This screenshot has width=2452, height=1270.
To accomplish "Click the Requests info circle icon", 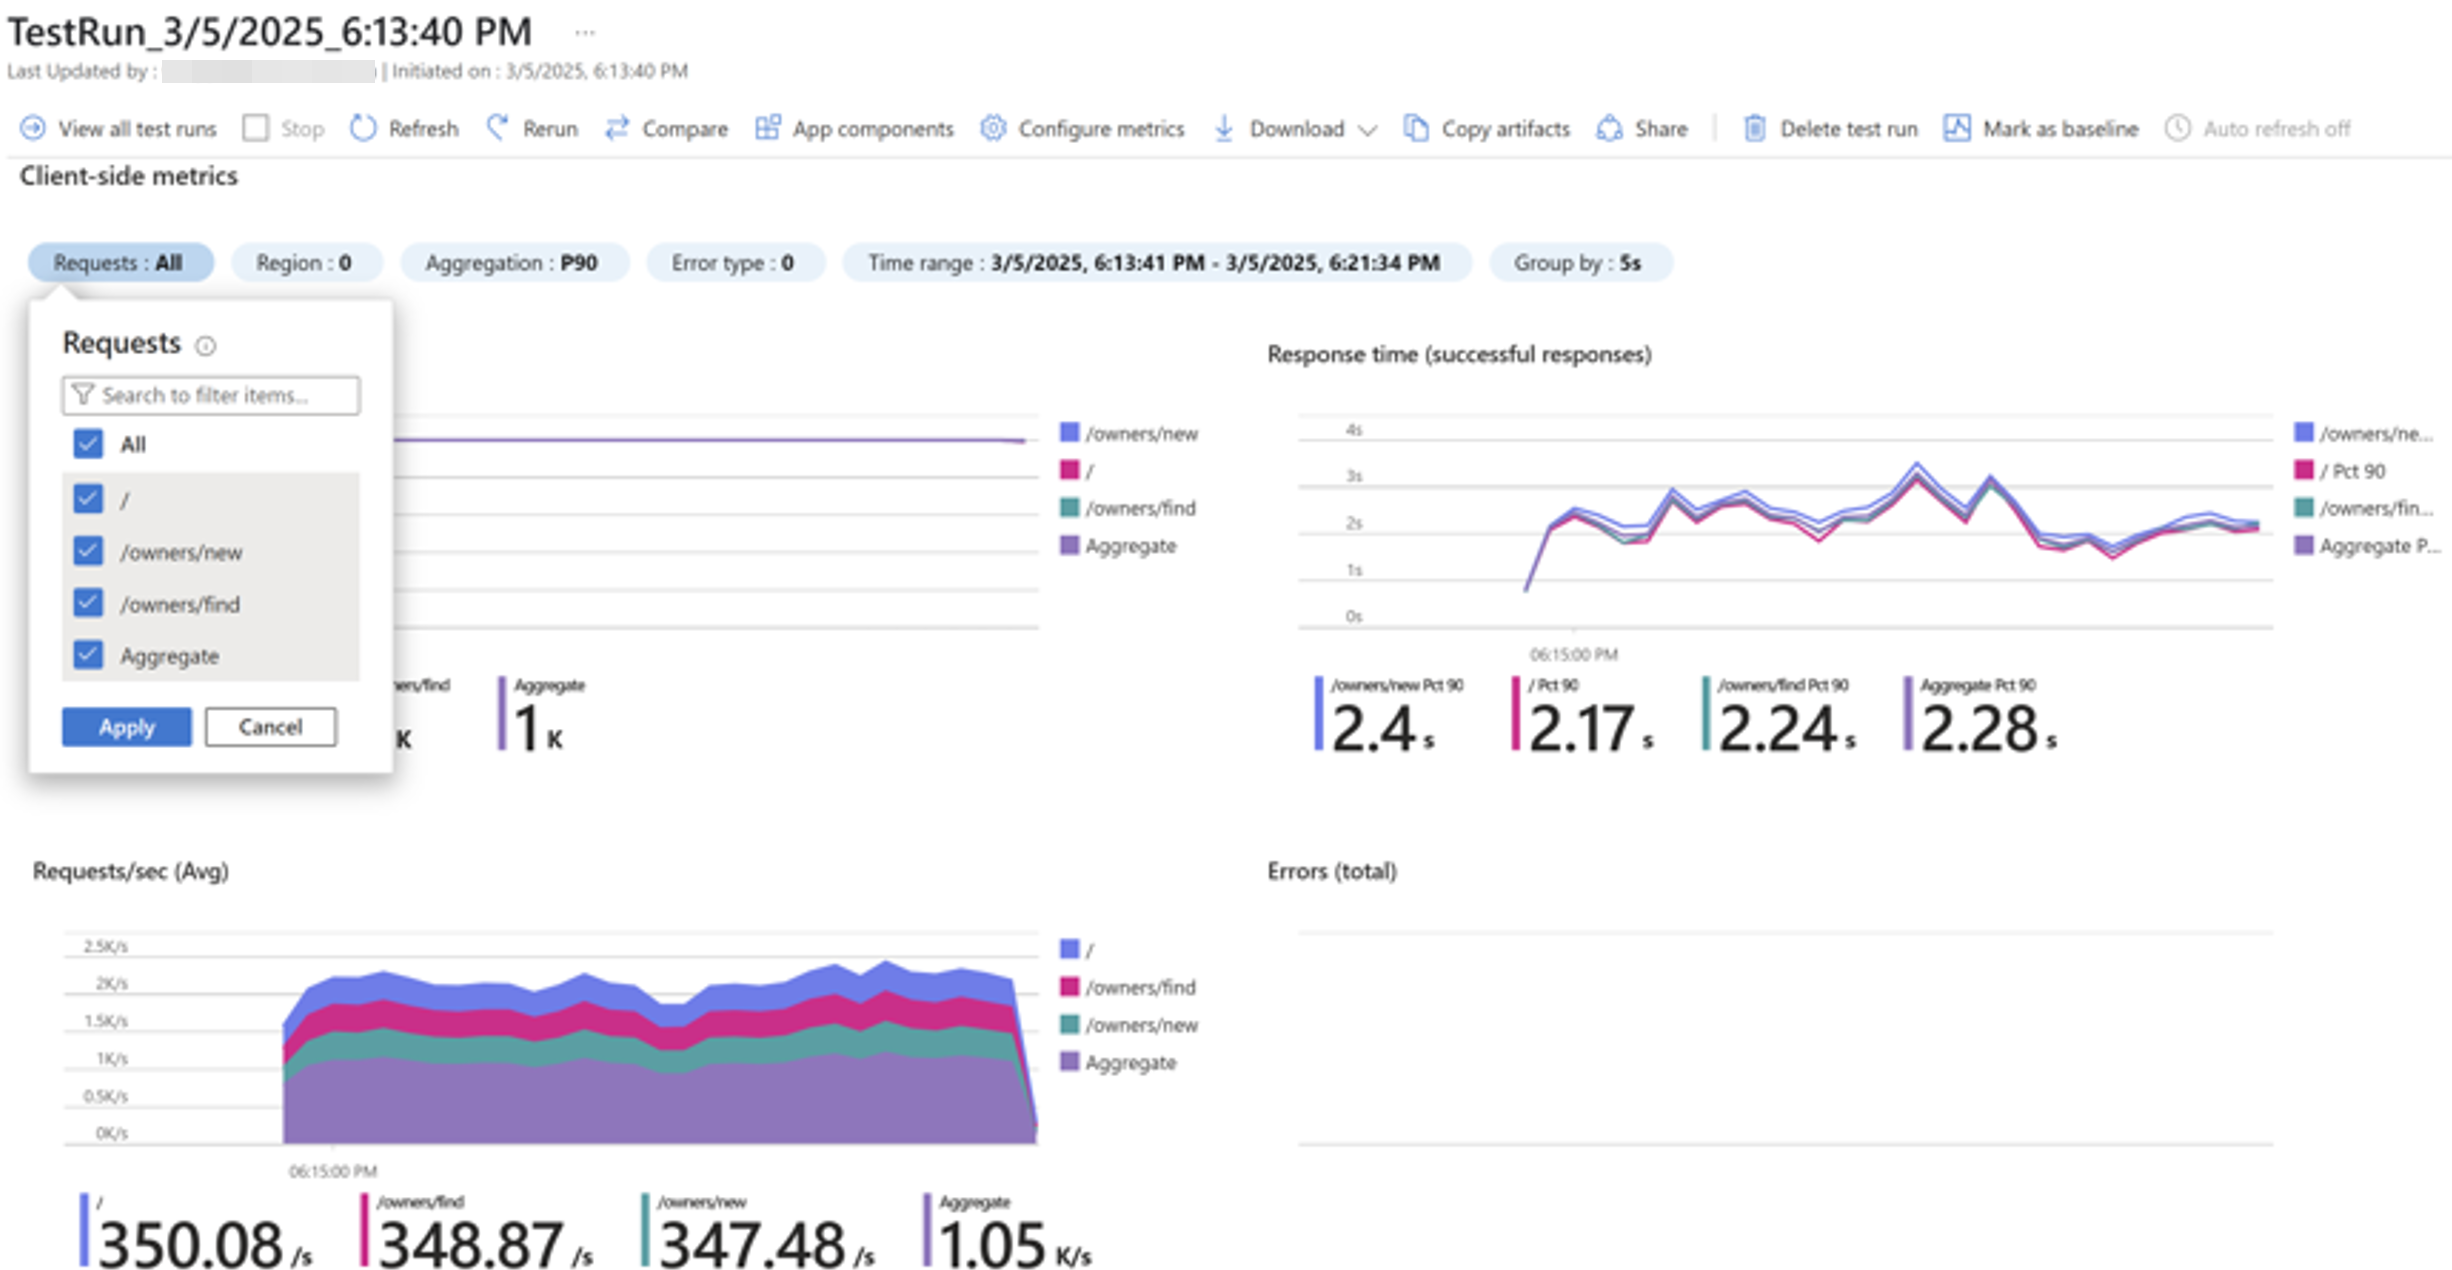I will click(x=205, y=346).
